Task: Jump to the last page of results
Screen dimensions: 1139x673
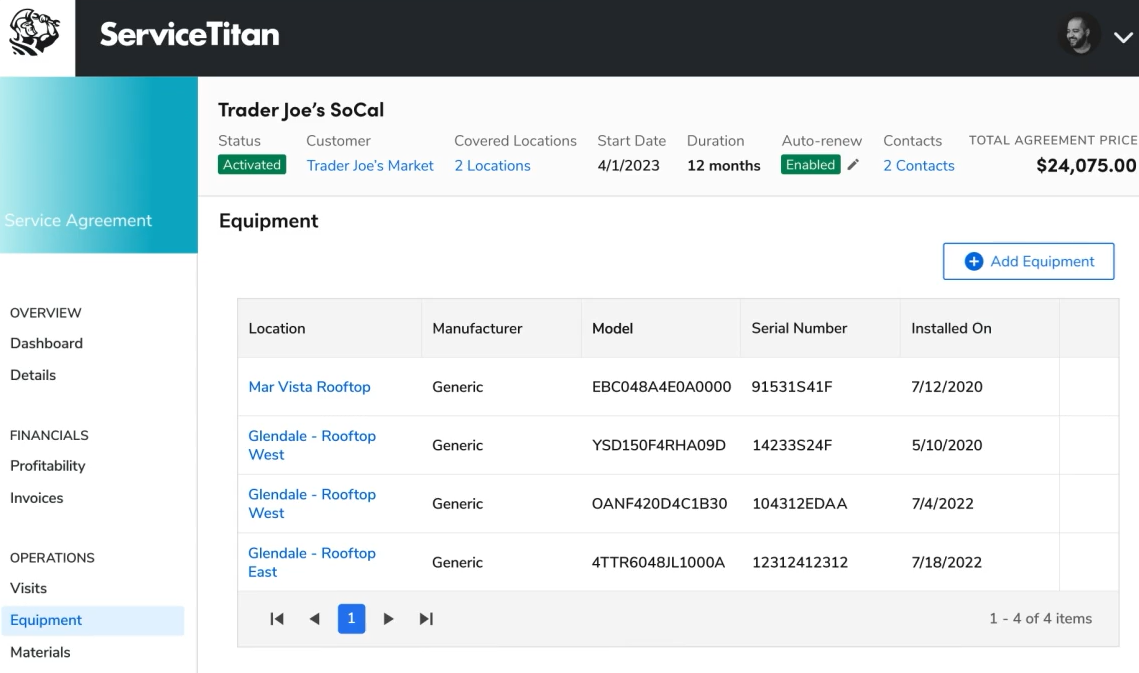Action: 426,619
